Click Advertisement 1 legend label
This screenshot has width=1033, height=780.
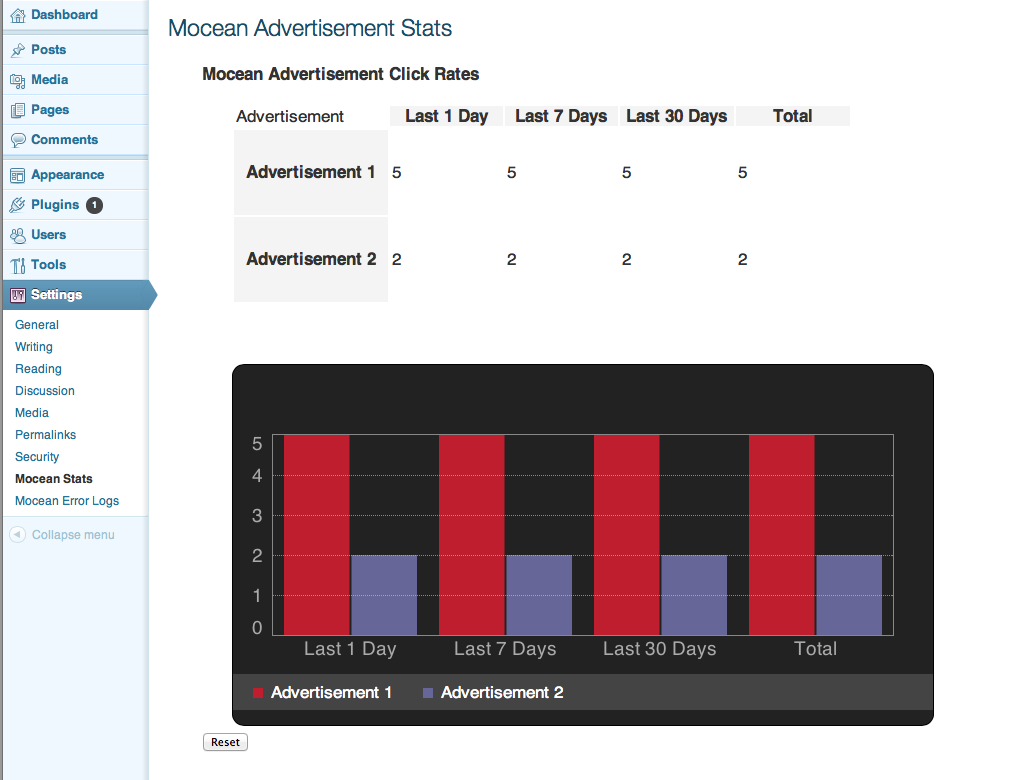pos(331,692)
